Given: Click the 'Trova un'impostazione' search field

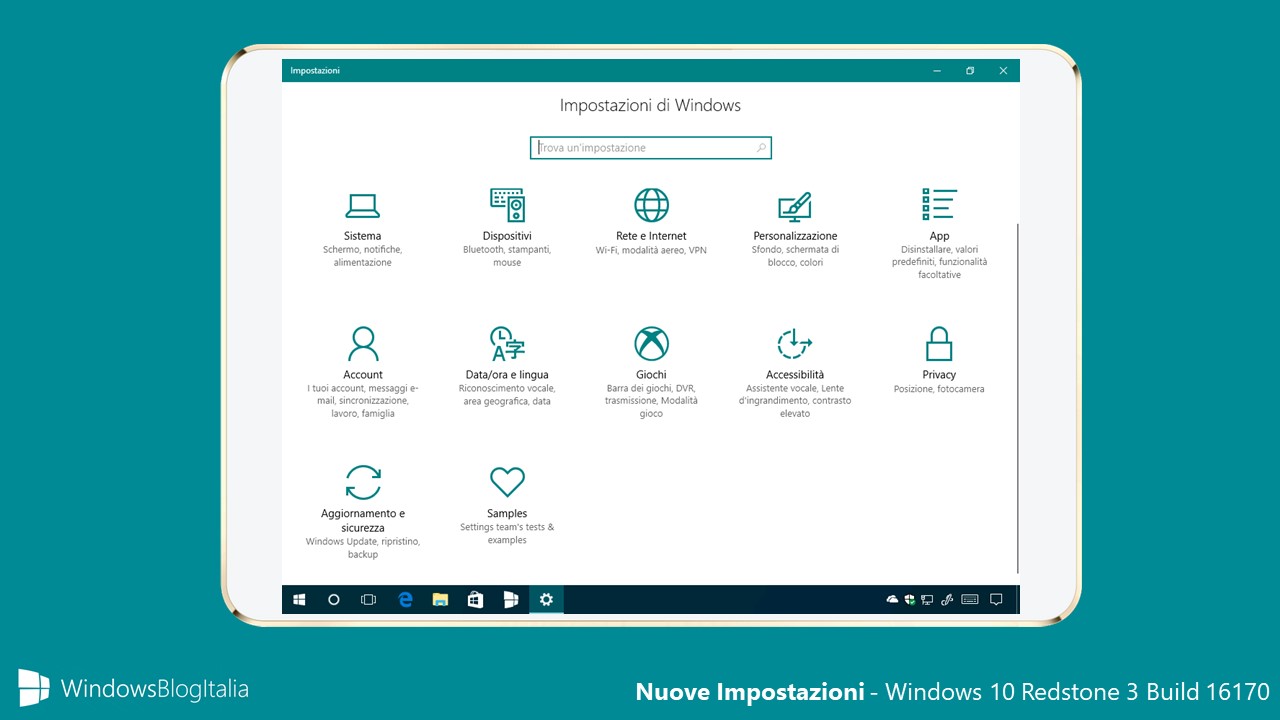Looking at the screenshot, I should 651,148.
